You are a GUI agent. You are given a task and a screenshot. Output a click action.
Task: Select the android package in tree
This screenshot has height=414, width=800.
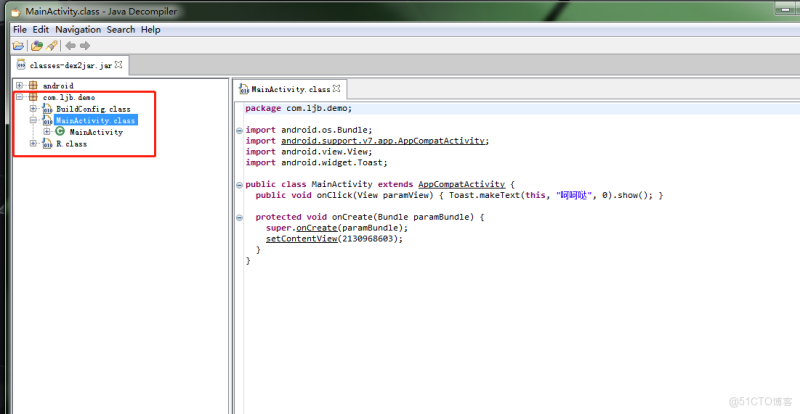click(x=58, y=86)
